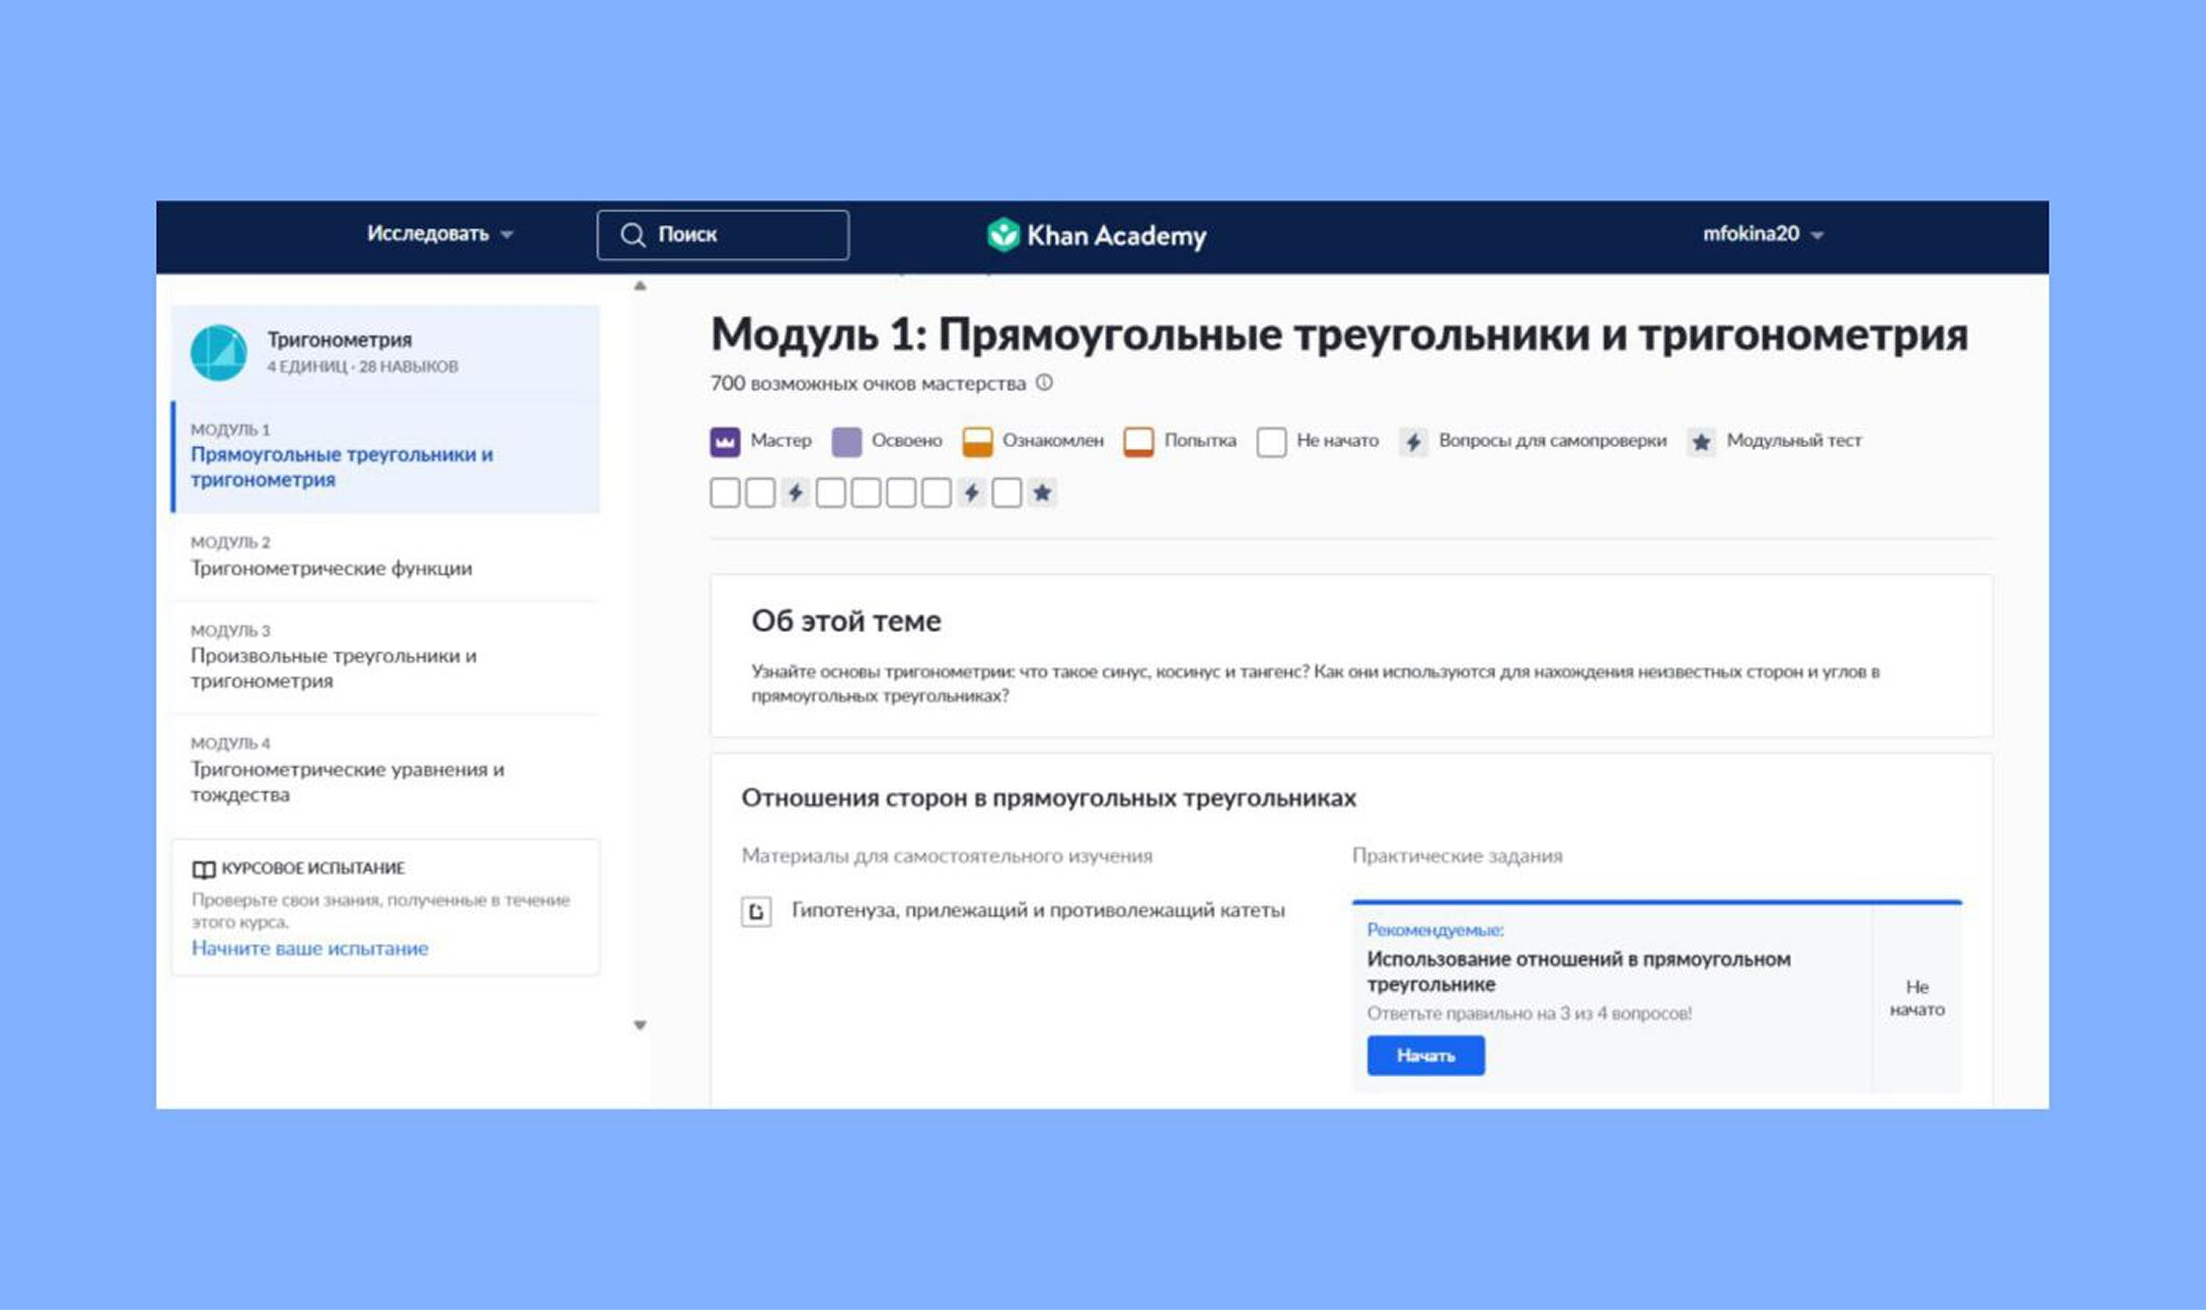This screenshot has width=2206, height=1310.
Task: Select Модуль 2 Тригонометрические функции
Action: click(331, 557)
